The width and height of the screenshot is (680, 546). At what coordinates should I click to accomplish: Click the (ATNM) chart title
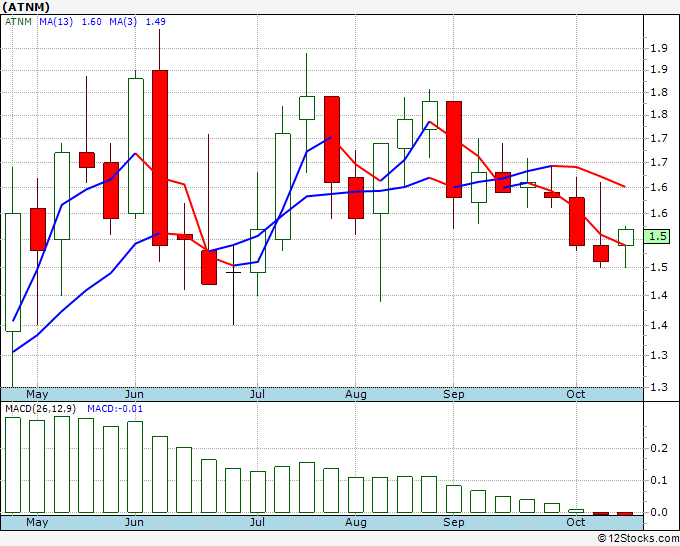(x=26, y=7)
